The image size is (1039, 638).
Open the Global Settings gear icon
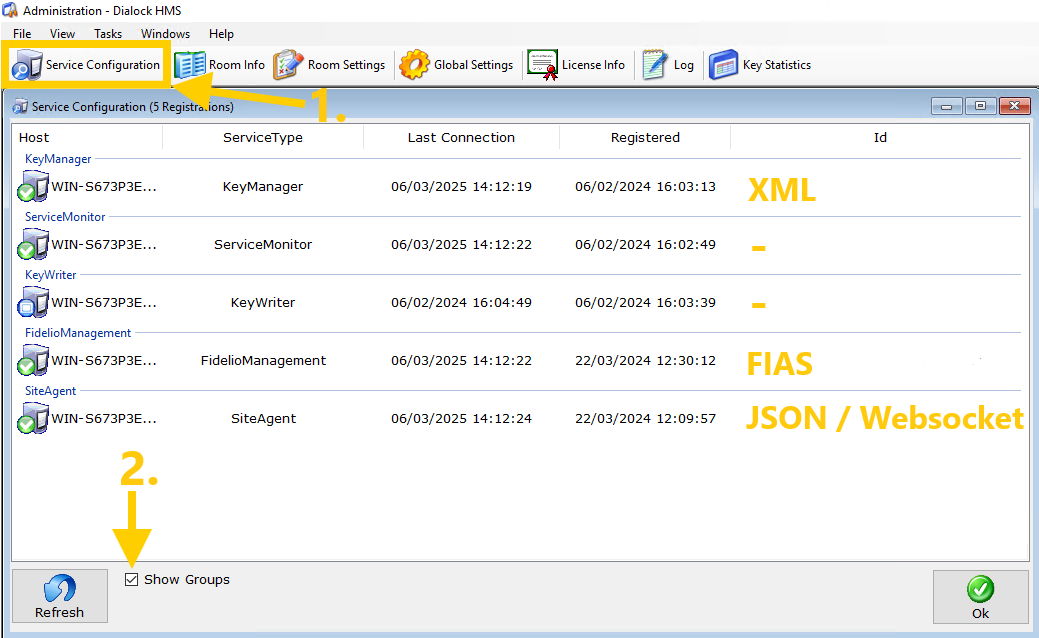pyautogui.click(x=414, y=65)
